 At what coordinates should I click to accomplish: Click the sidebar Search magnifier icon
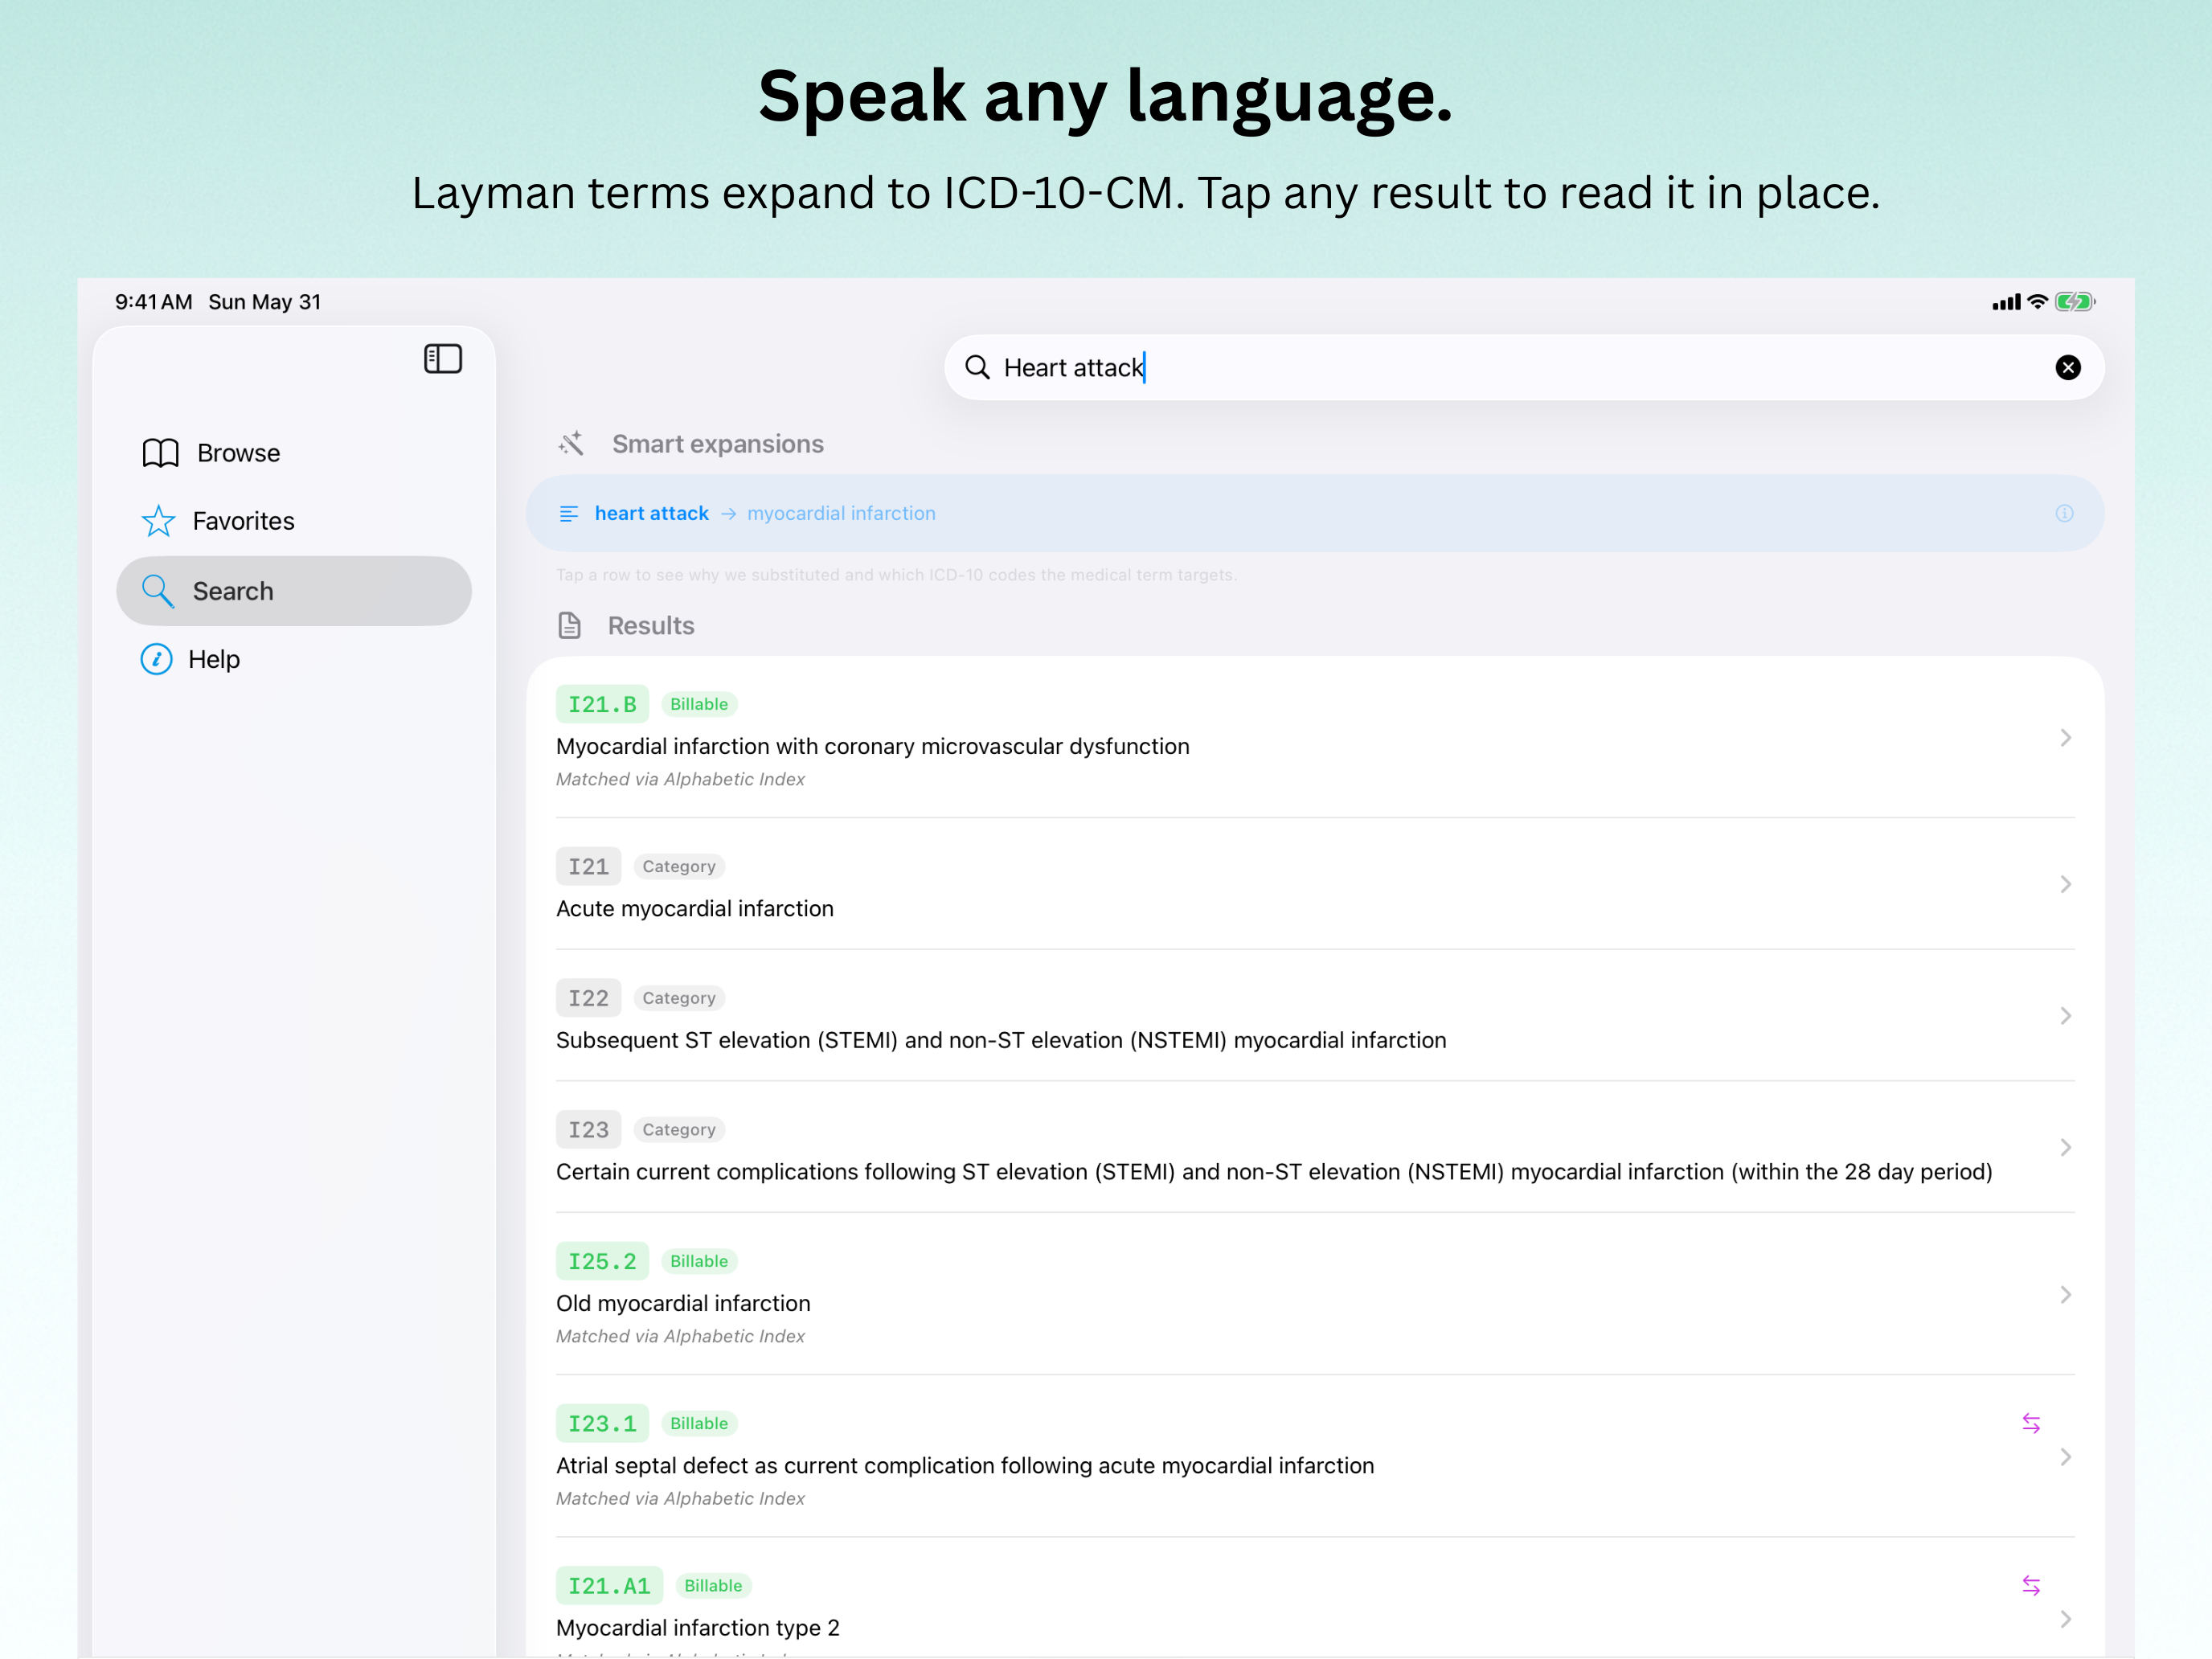tap(158, 591)
